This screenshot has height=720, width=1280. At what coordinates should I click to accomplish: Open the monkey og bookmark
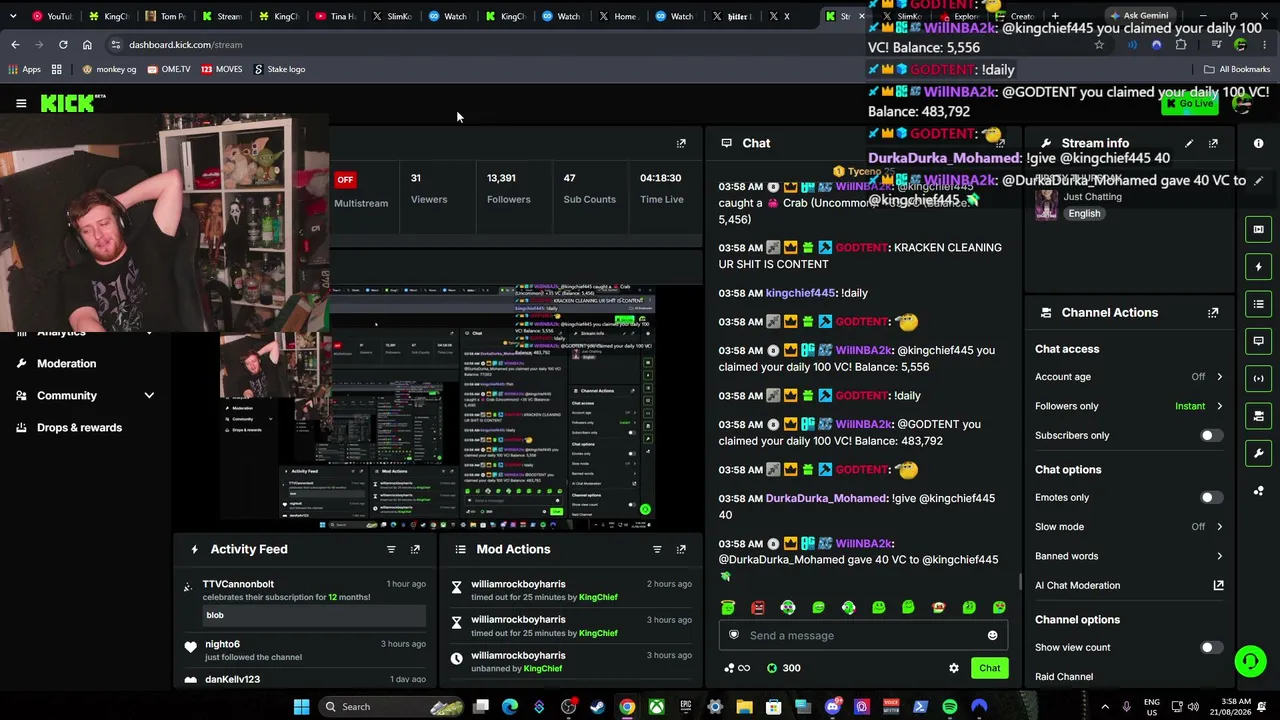click(x=109, y=69)
